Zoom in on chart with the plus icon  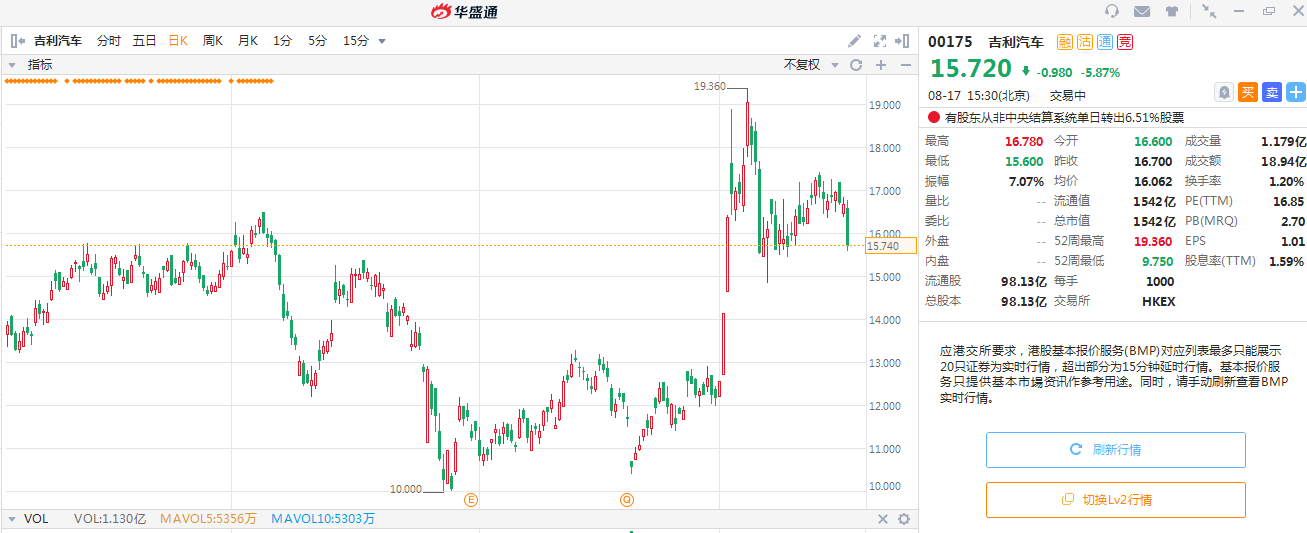click(x=881, y=65)
